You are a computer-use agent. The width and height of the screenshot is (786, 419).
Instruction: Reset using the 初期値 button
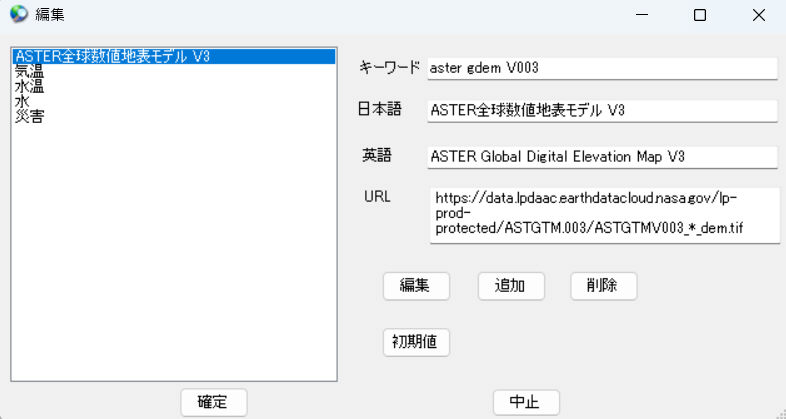coord(416,342)
